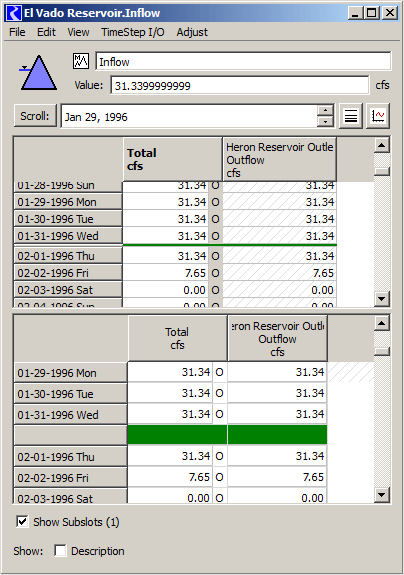Open the plot chart icon button
The height and width of the screenshot is (575, 404).
tap(378, 116)
